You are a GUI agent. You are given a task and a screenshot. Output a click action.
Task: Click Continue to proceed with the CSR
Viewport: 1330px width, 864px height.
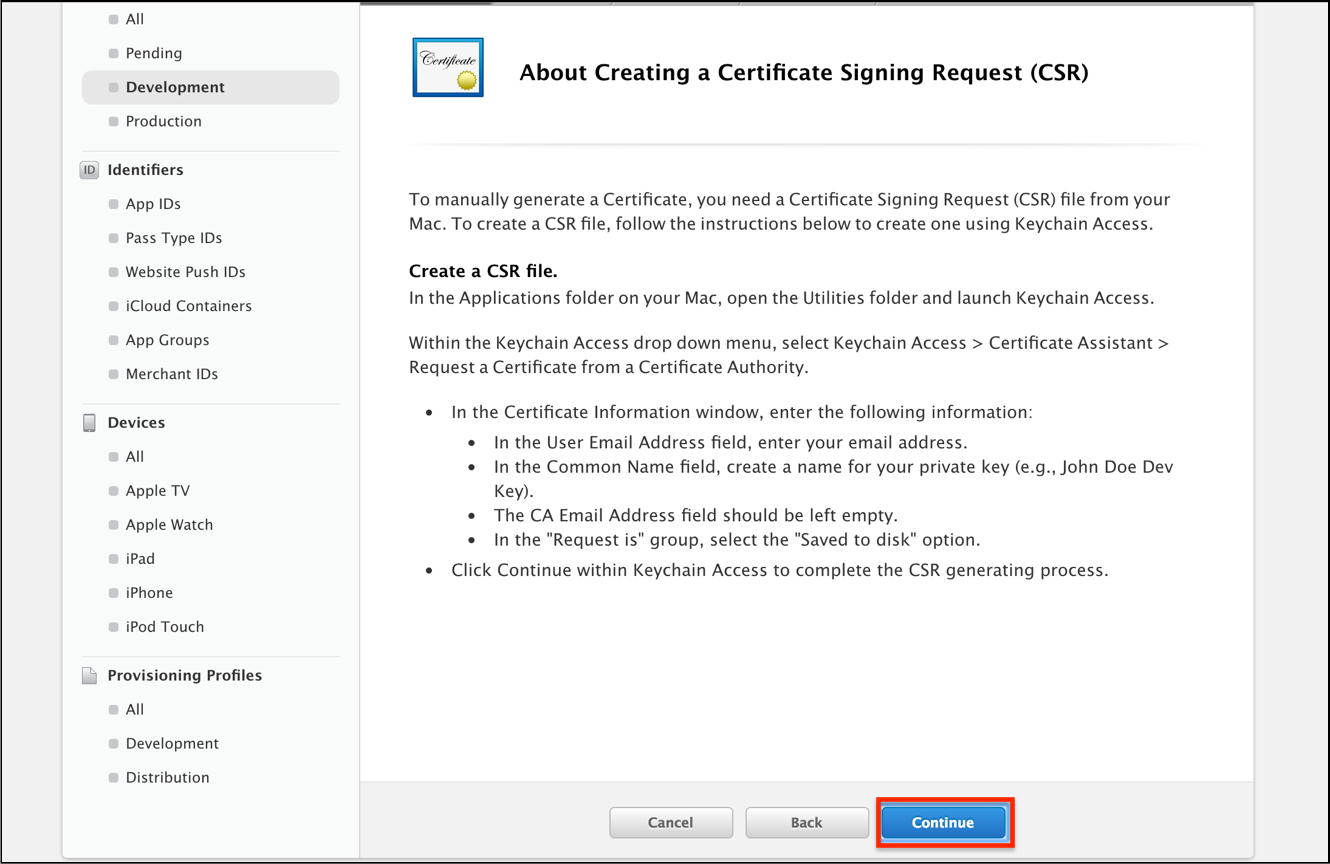(x=943, y=822)
